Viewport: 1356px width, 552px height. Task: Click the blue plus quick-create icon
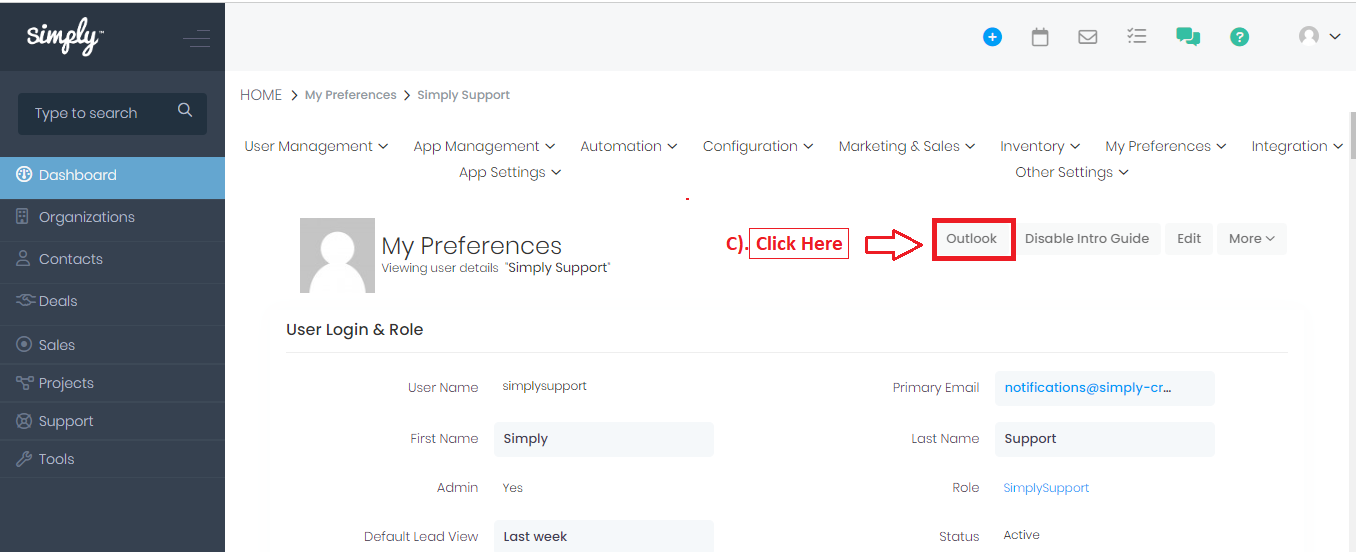coord(992,37)
